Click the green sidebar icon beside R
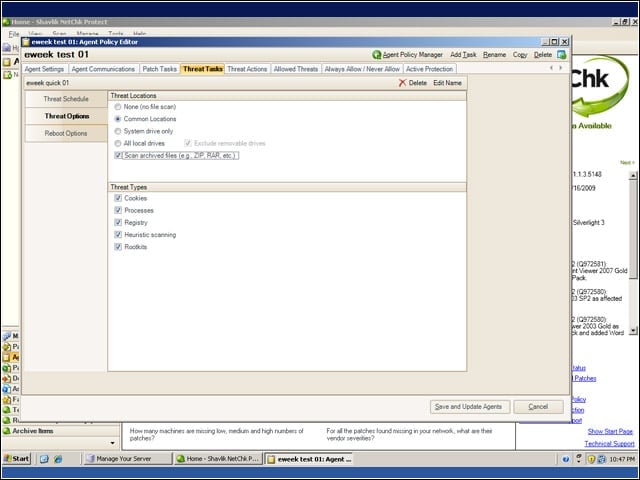640x480 pixels. tap(7, 420)
